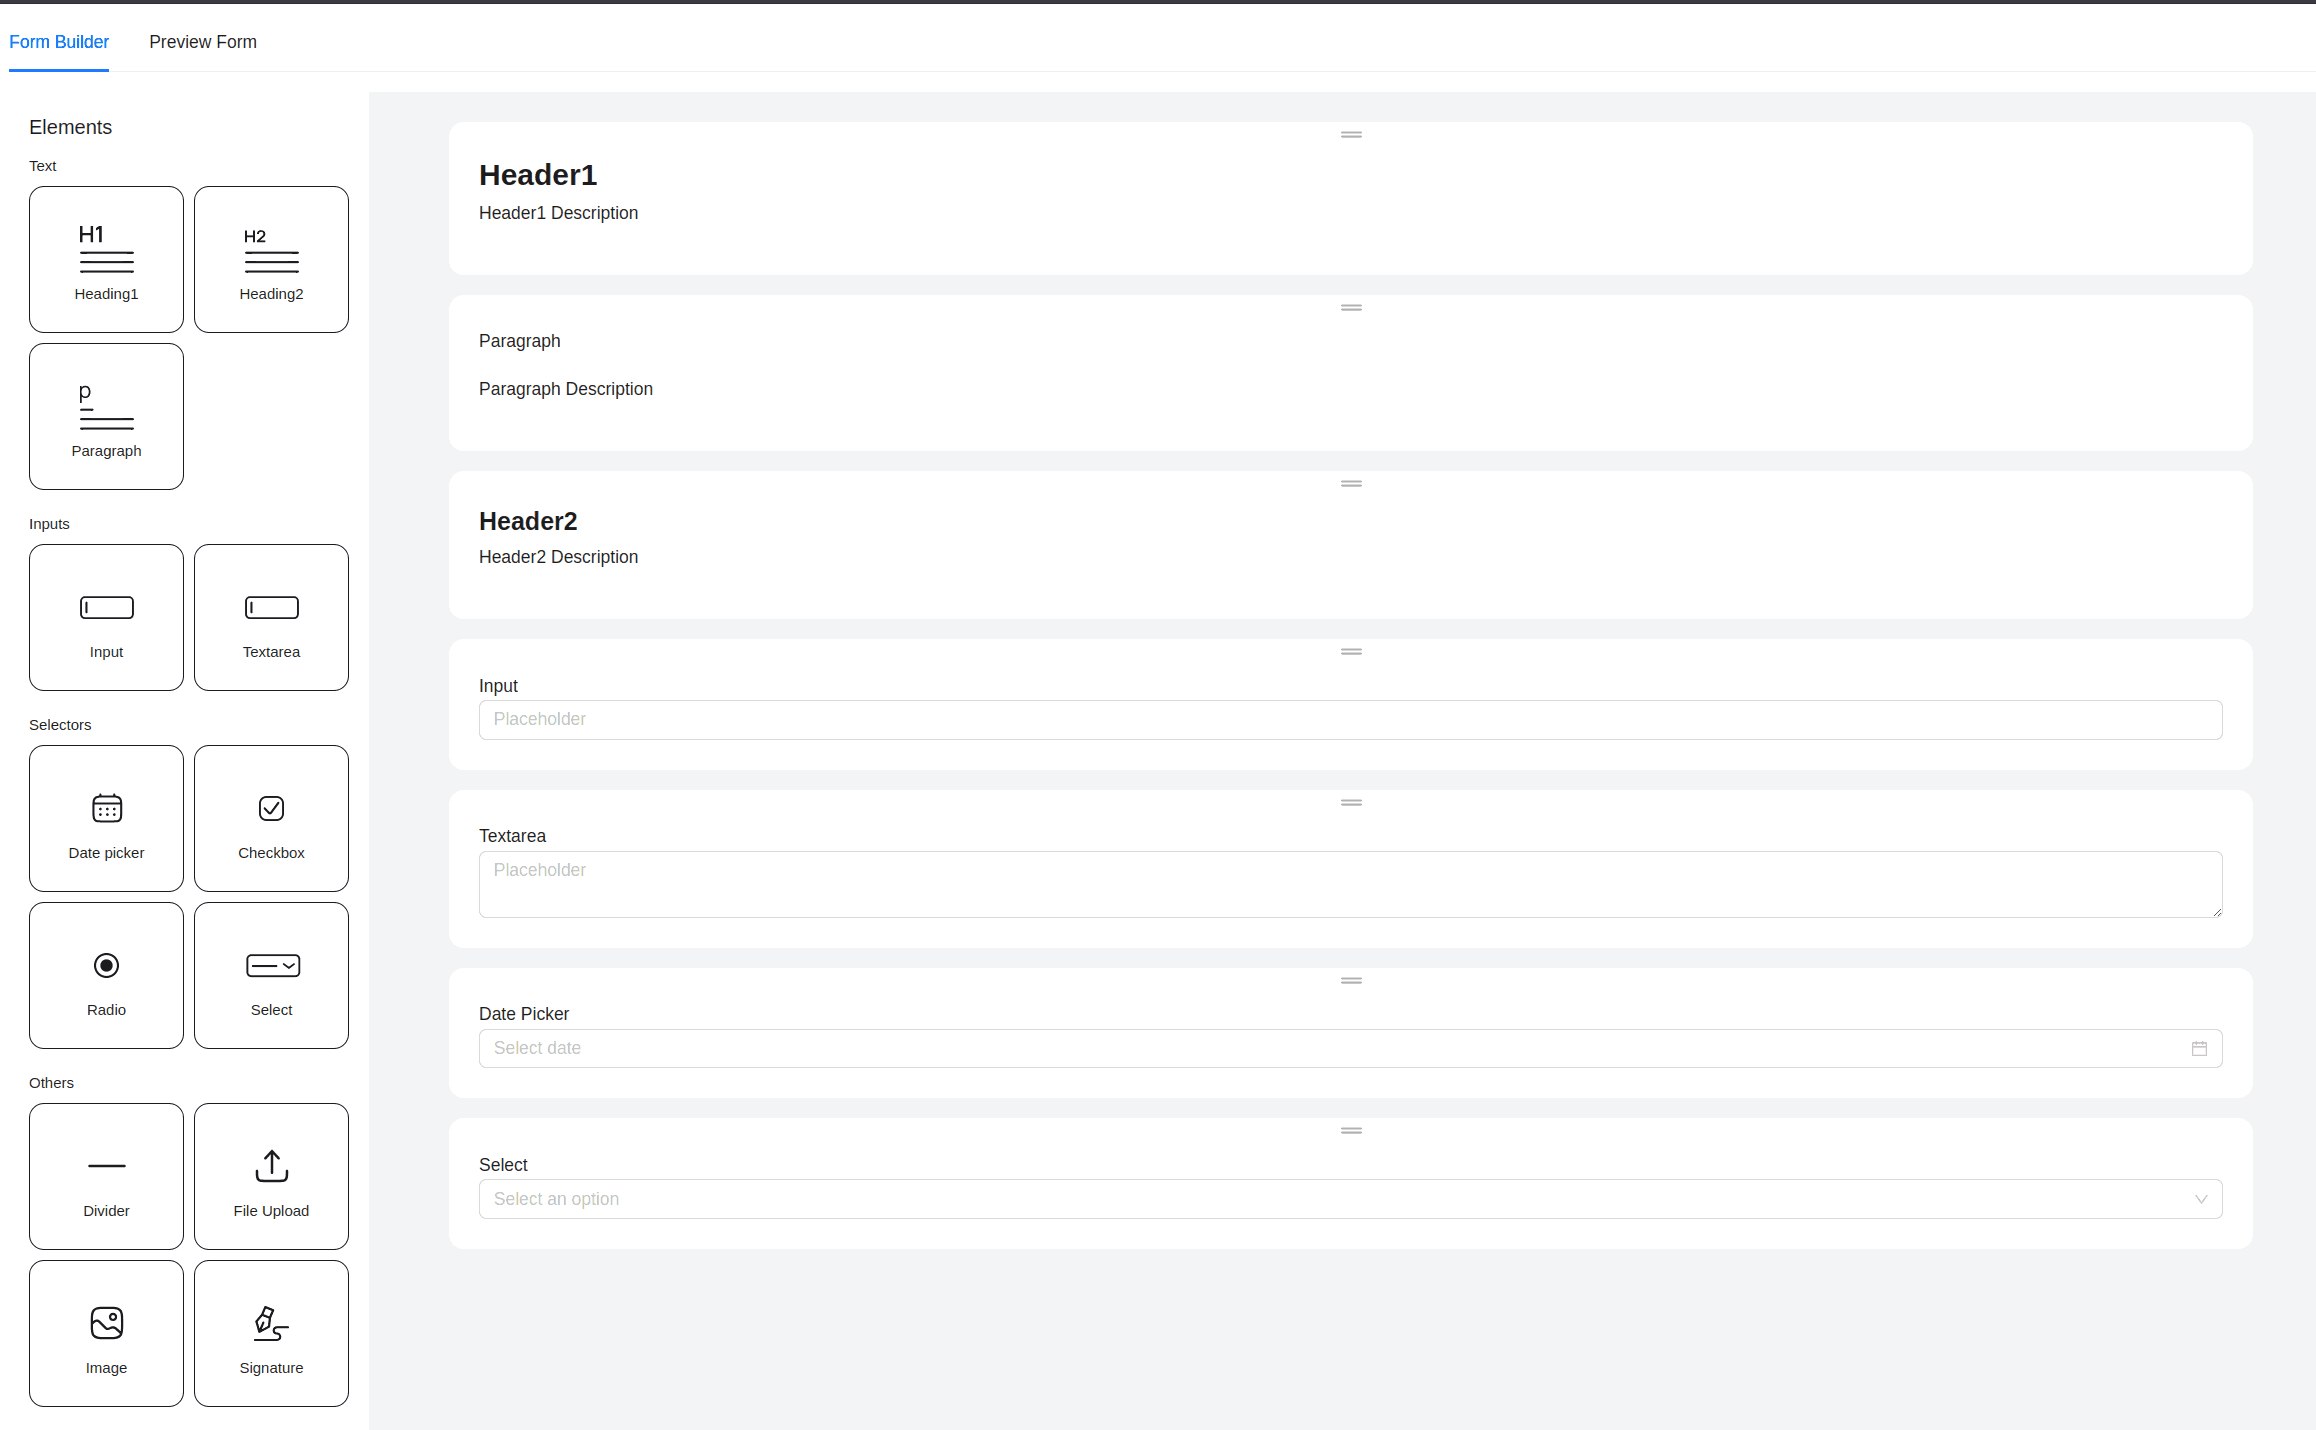This screenshot has height=1430, width=2316.
Task: Select the Select element from the sidebar
Action: pyautogui.click(x=271, y=975)
